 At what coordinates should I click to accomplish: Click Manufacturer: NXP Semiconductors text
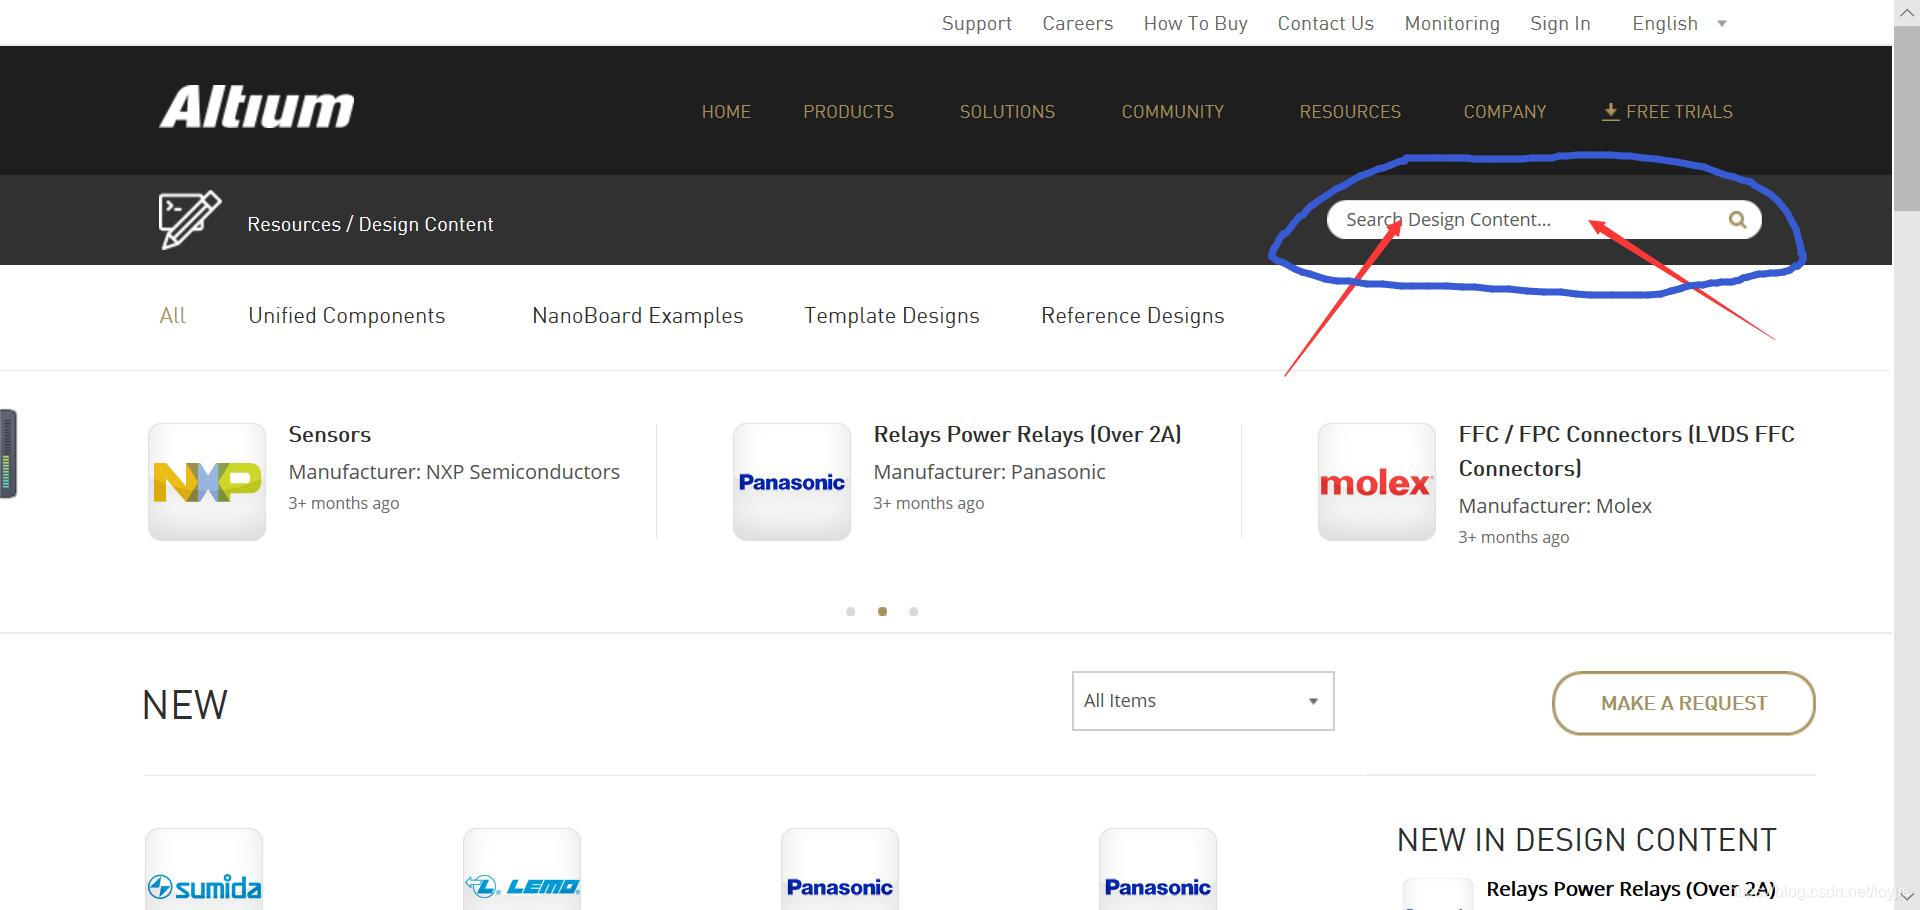click(x=454, y=472)
